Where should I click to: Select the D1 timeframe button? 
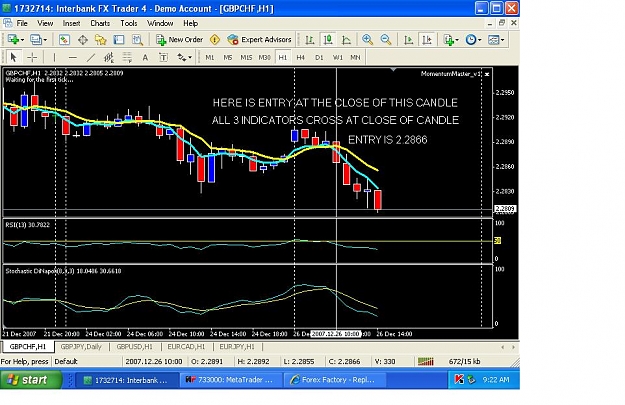[319, 57]
